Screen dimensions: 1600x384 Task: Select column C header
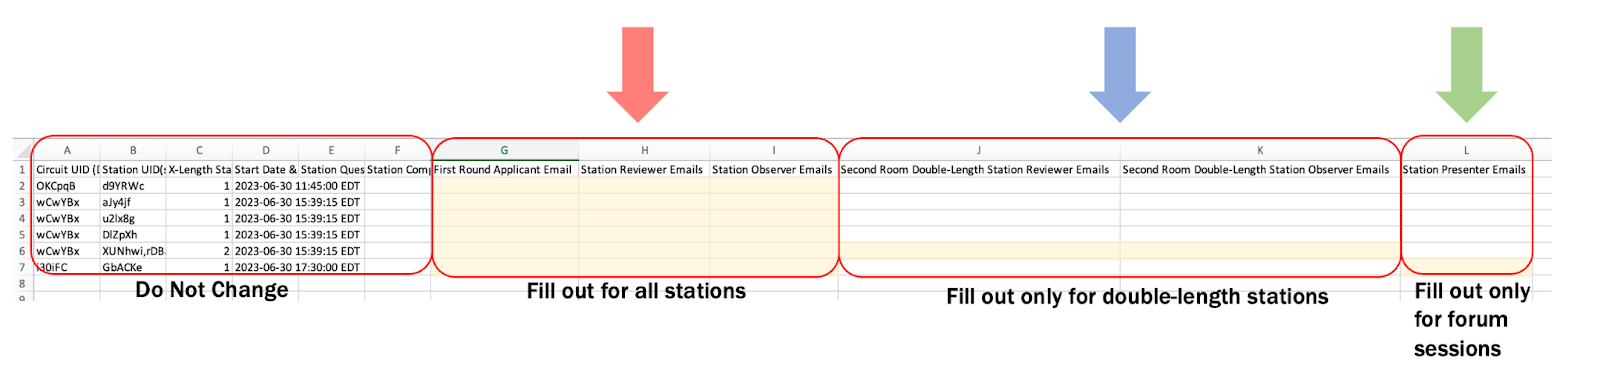click(x=199, y=151)
